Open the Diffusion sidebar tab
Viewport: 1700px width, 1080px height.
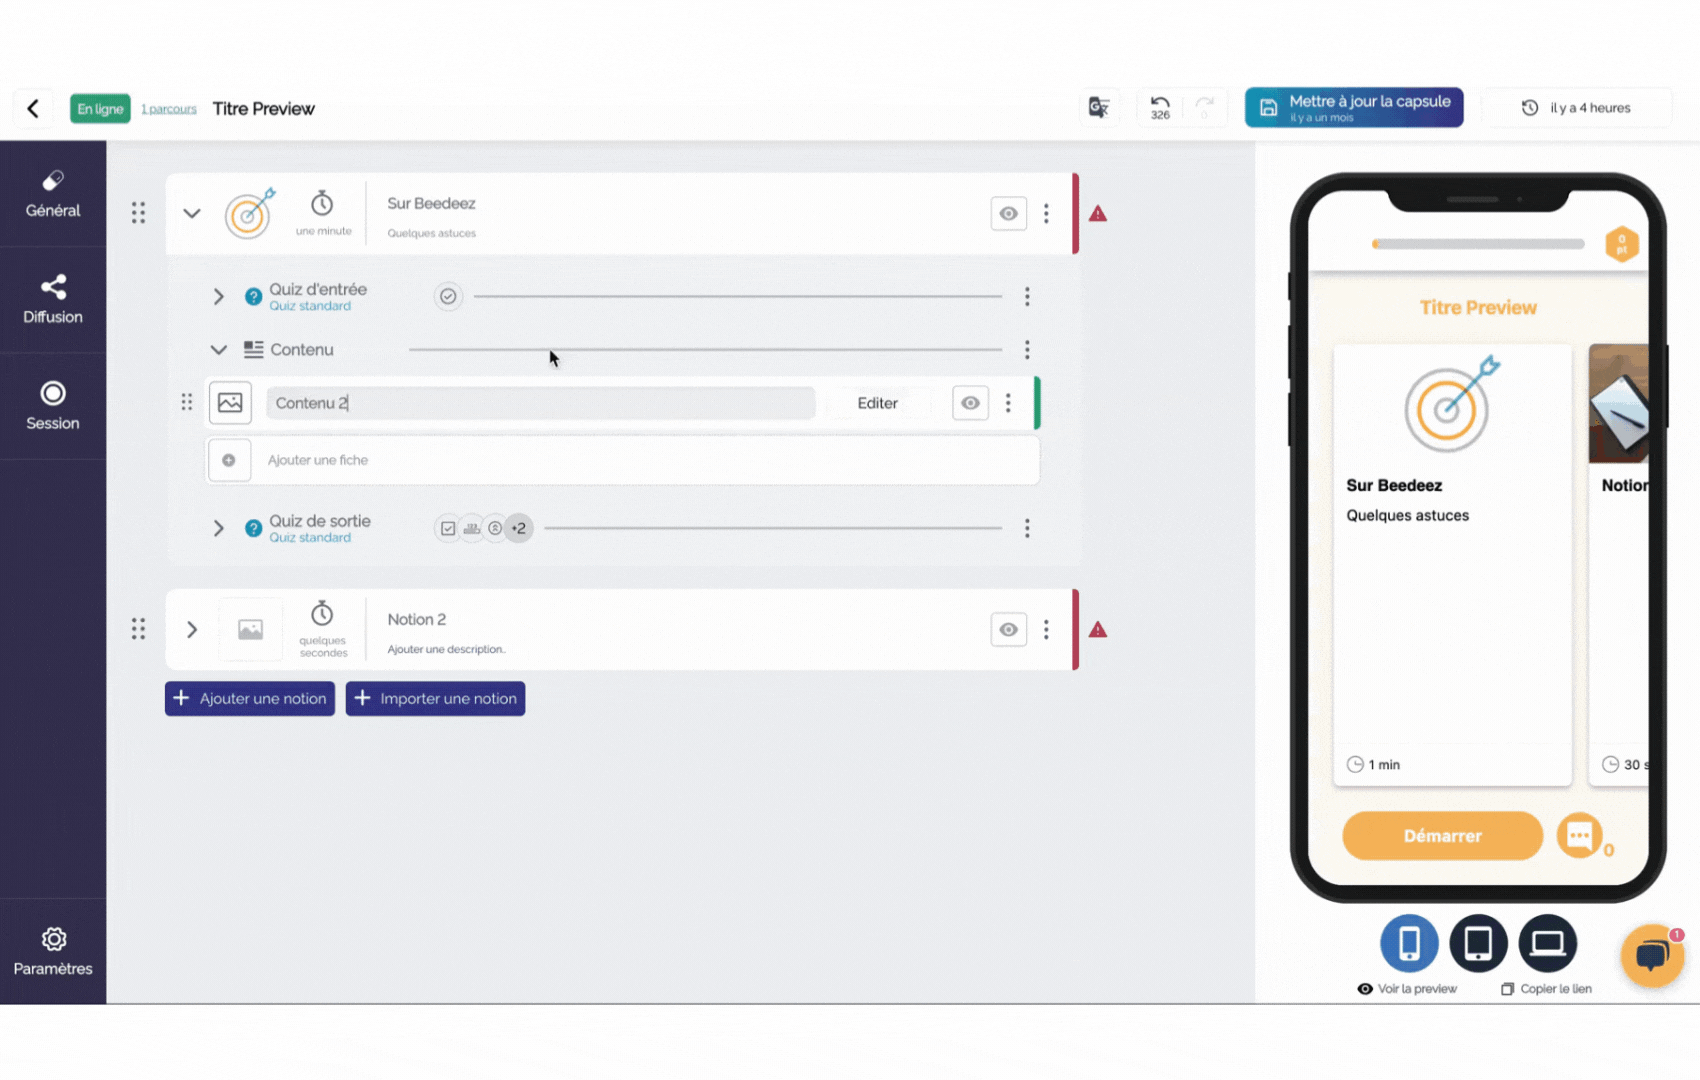[x=53, y=300]
